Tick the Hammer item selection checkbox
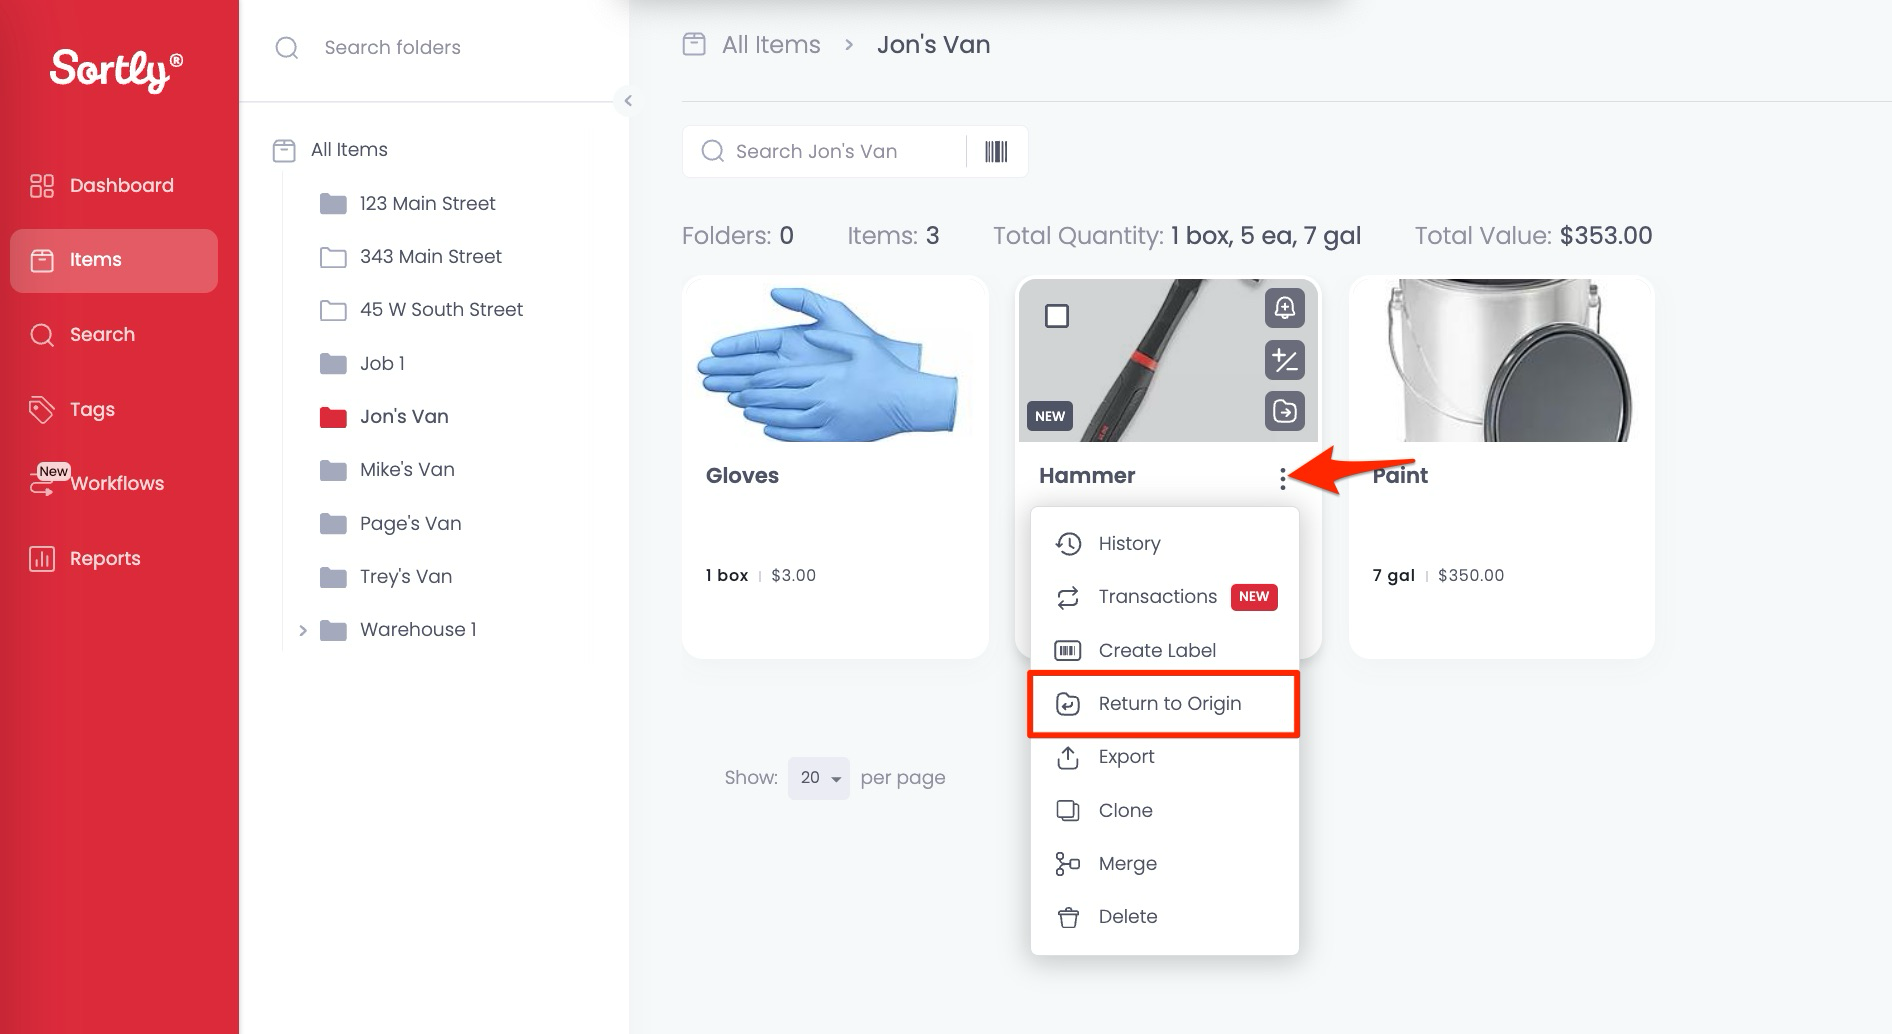 [x=1056, y=316]
